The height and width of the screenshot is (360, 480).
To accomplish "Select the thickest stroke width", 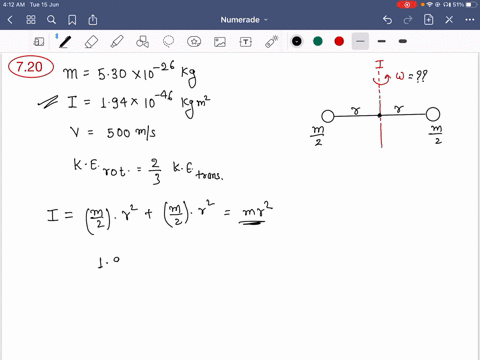I will [403, 41].
